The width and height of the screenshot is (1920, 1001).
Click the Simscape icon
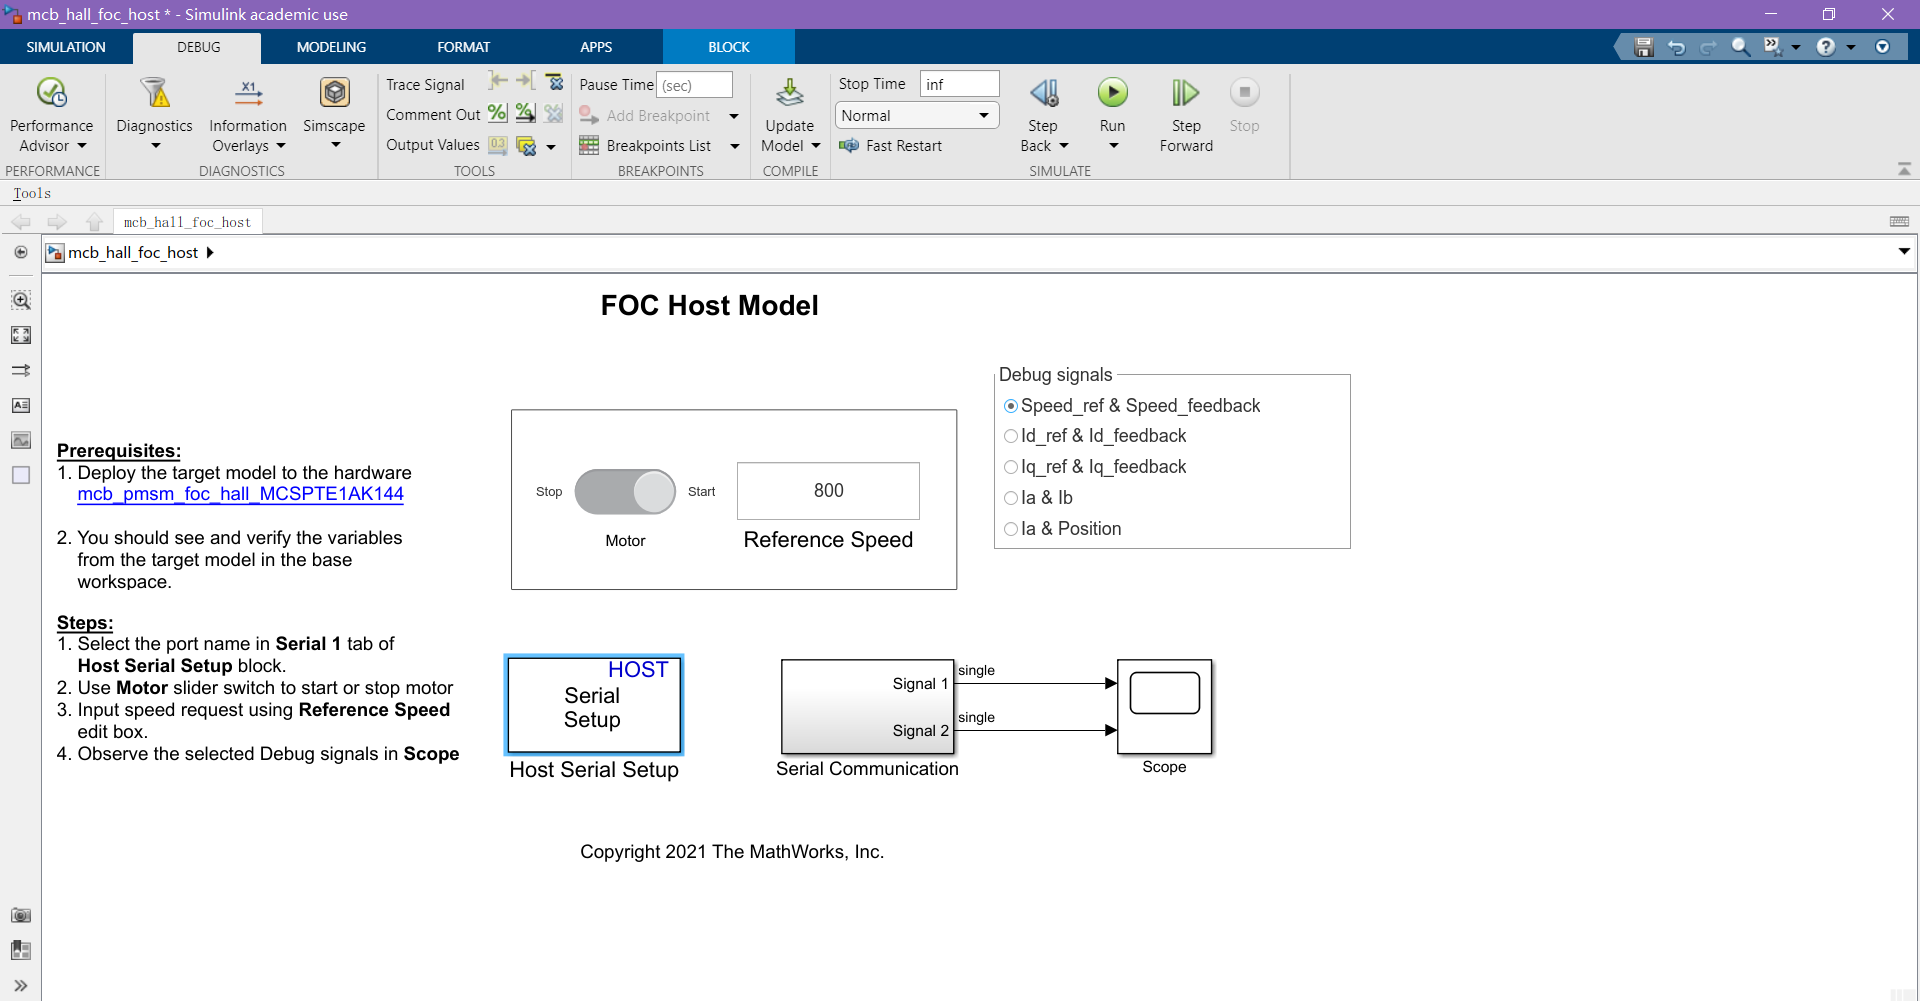(x=333, y=92)
